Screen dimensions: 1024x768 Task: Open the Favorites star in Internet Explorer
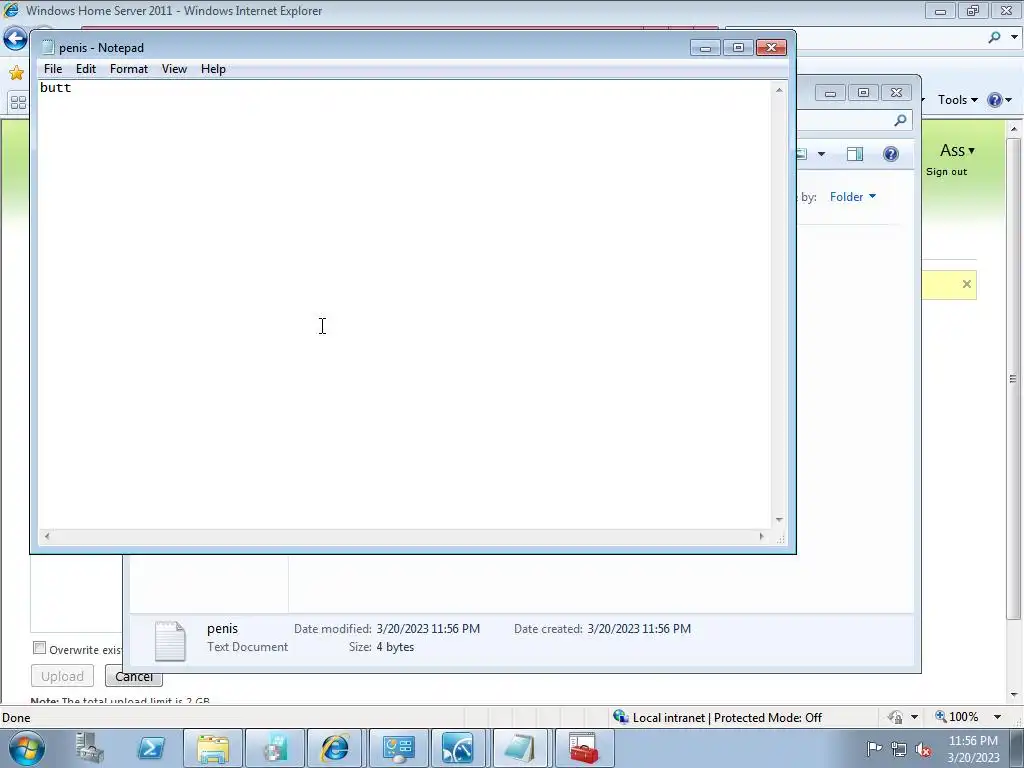pos(16,72)
